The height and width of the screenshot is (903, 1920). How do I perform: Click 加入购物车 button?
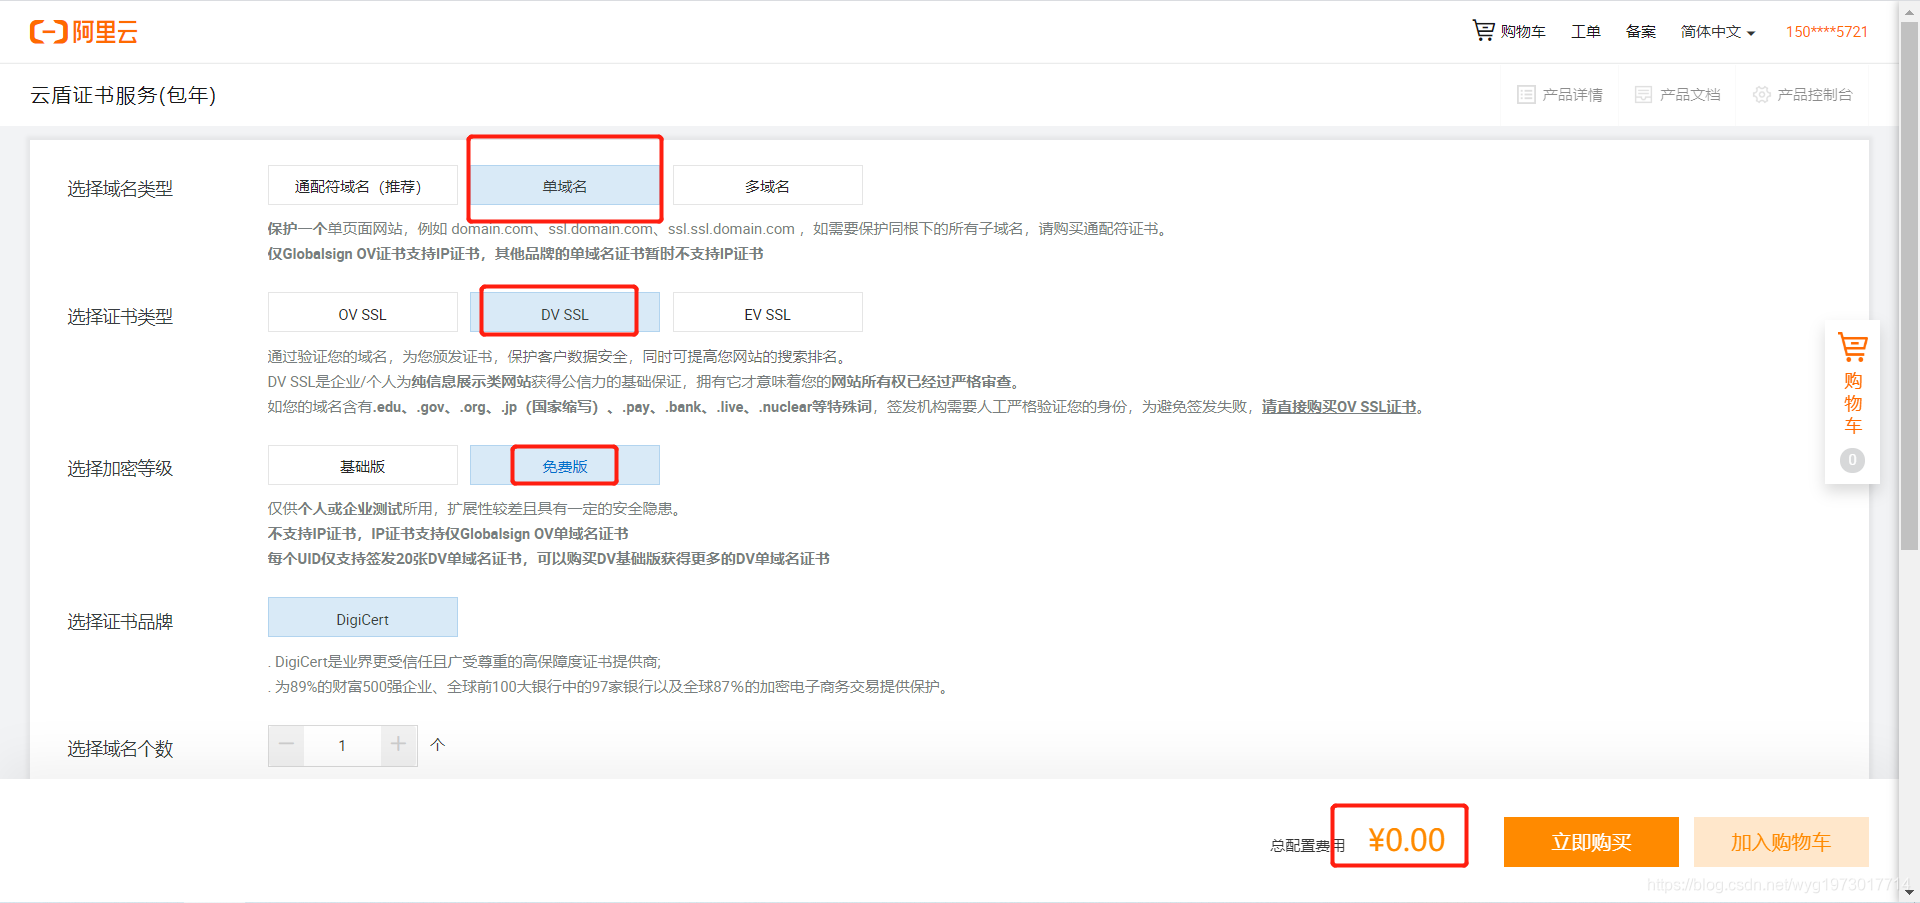coord(1781,842)
